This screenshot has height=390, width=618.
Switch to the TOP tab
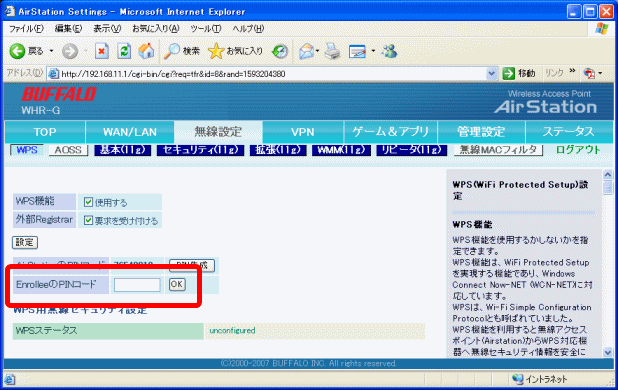click(45, 132)
